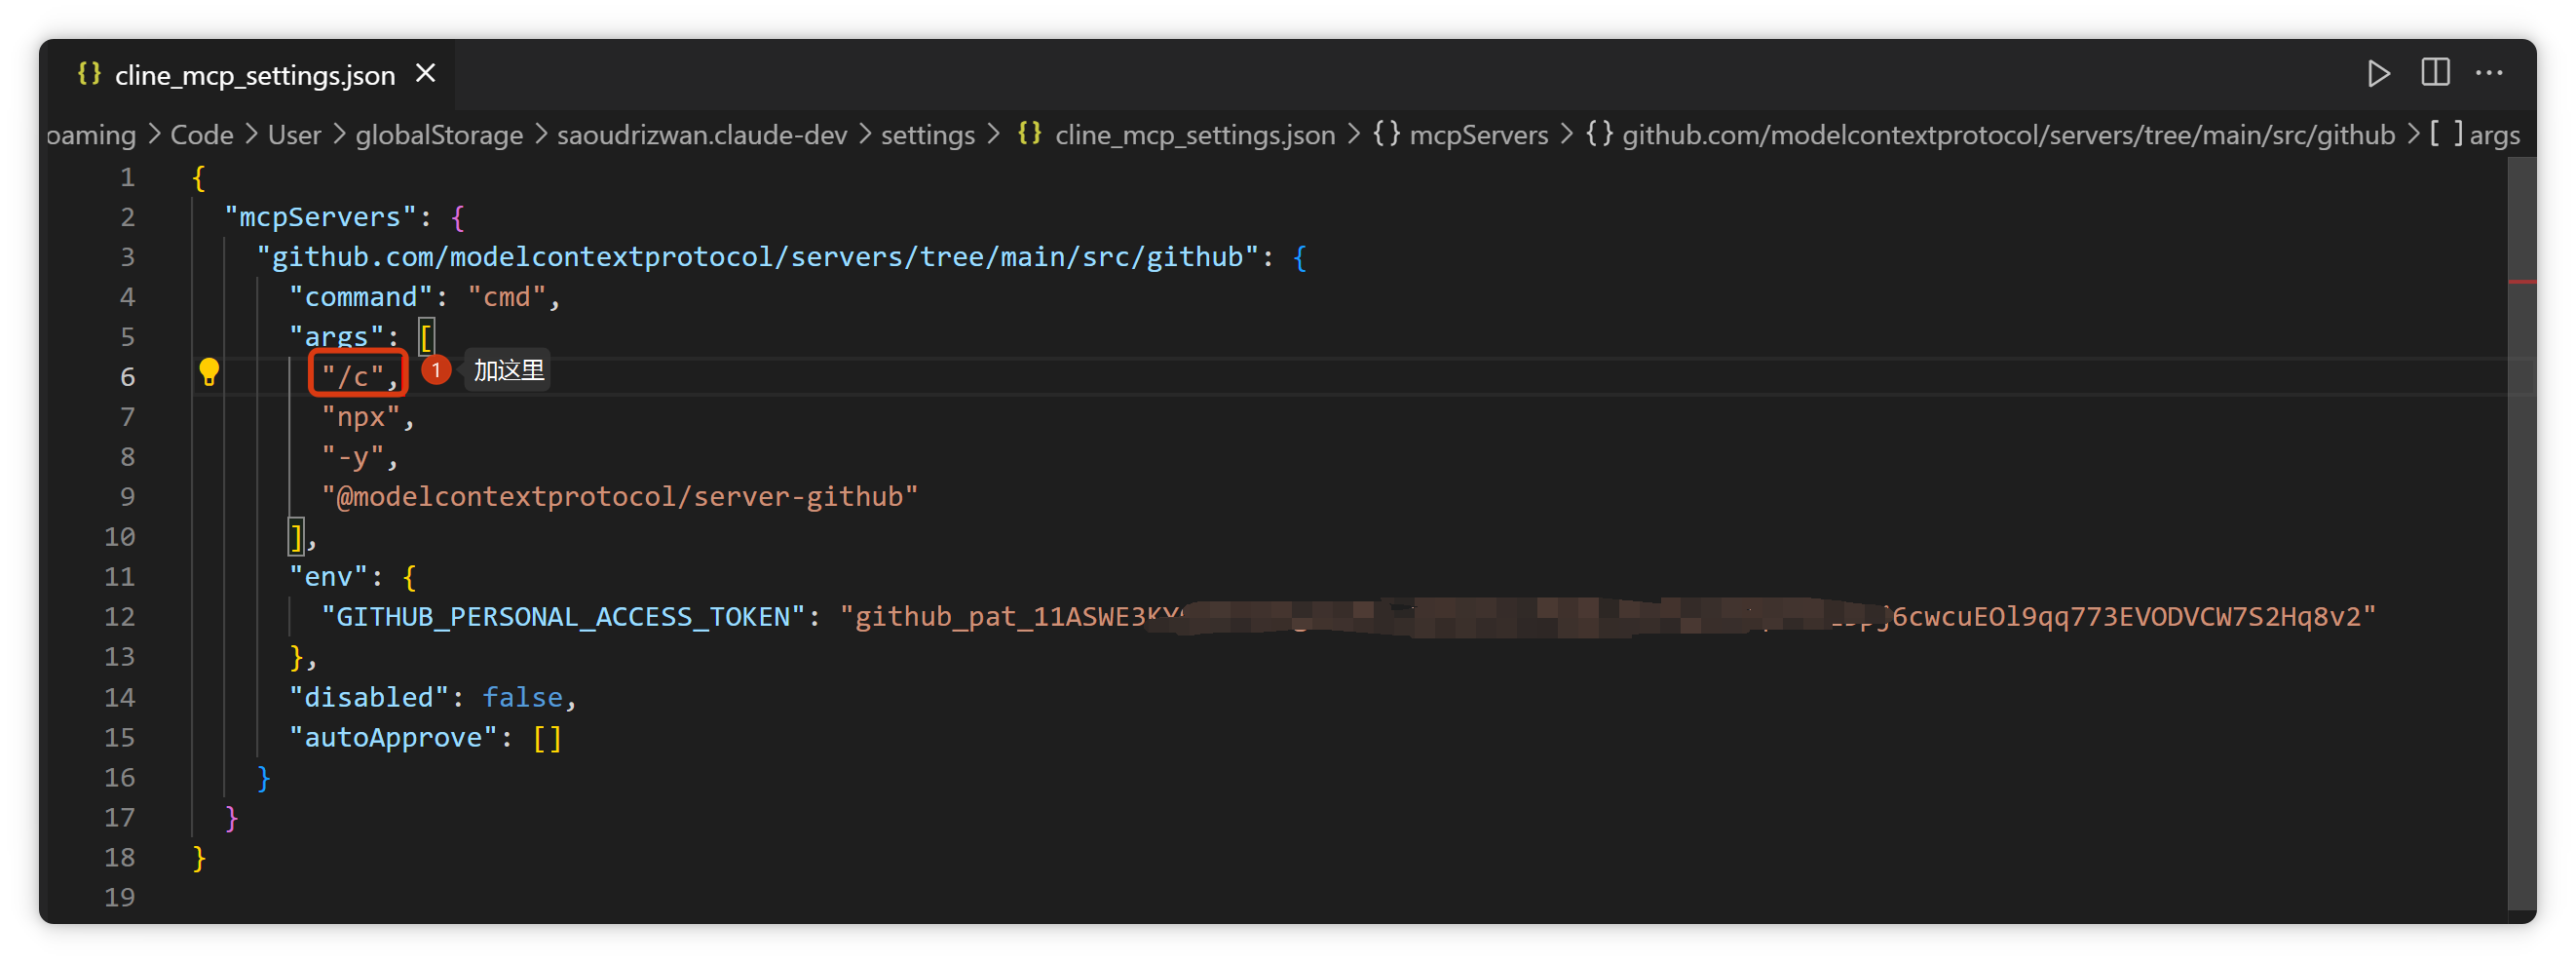2576x963 pixels.
Task: Close the cline_mcp_settings.json tab
Action: point(426,74)
